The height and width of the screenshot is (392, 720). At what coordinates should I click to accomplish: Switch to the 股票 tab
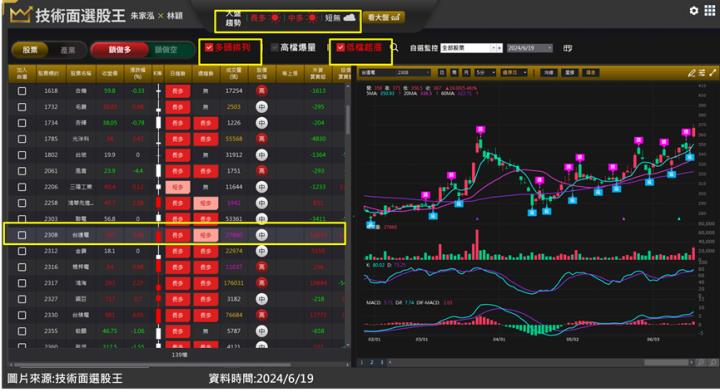tap(30, 50)
